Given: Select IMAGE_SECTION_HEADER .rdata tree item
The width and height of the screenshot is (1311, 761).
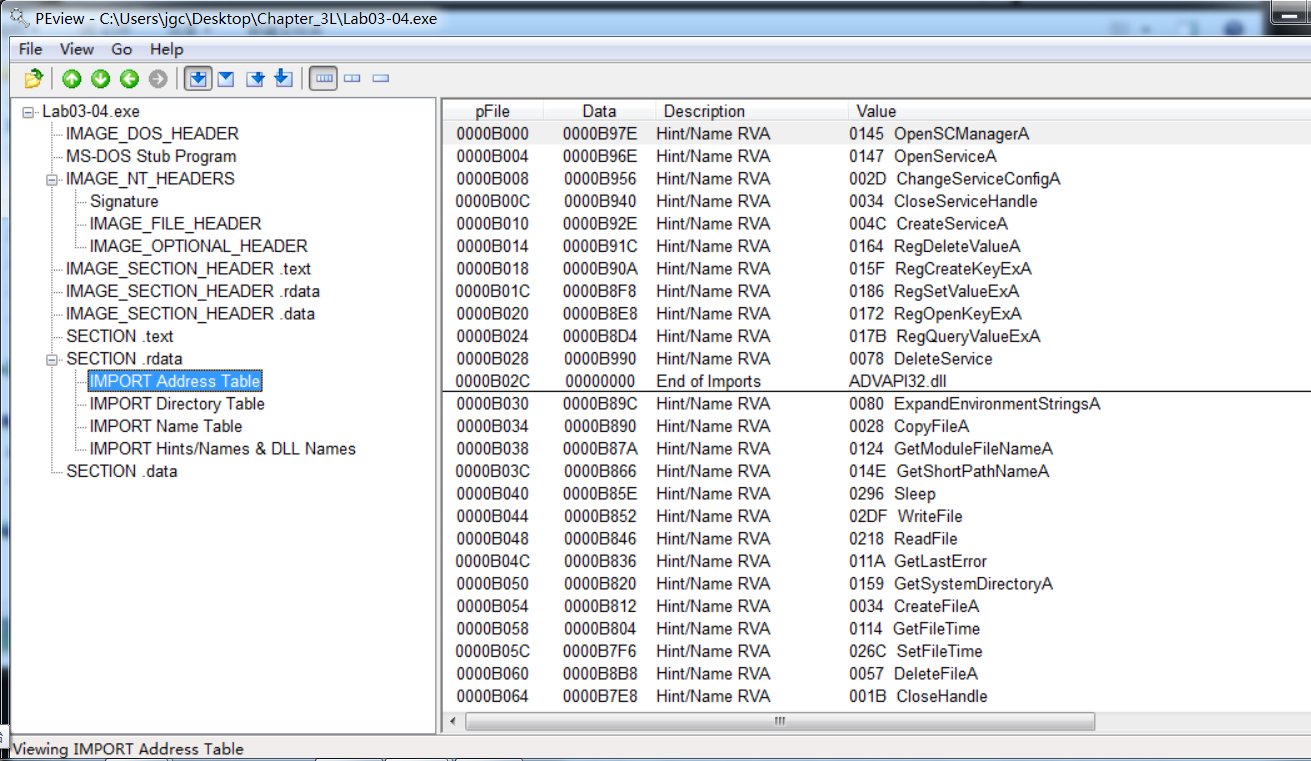Looking at the screenshot, I should (x=193, y=291).
